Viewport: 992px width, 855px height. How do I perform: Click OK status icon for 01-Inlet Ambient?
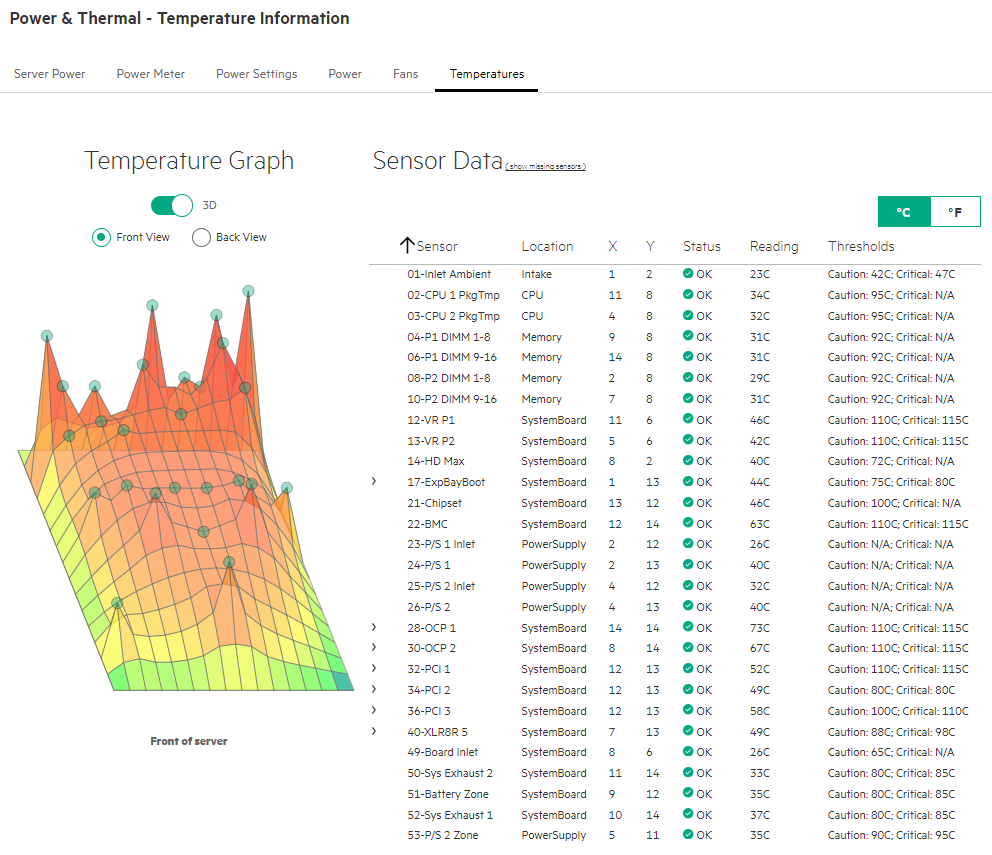pos(688,273)
